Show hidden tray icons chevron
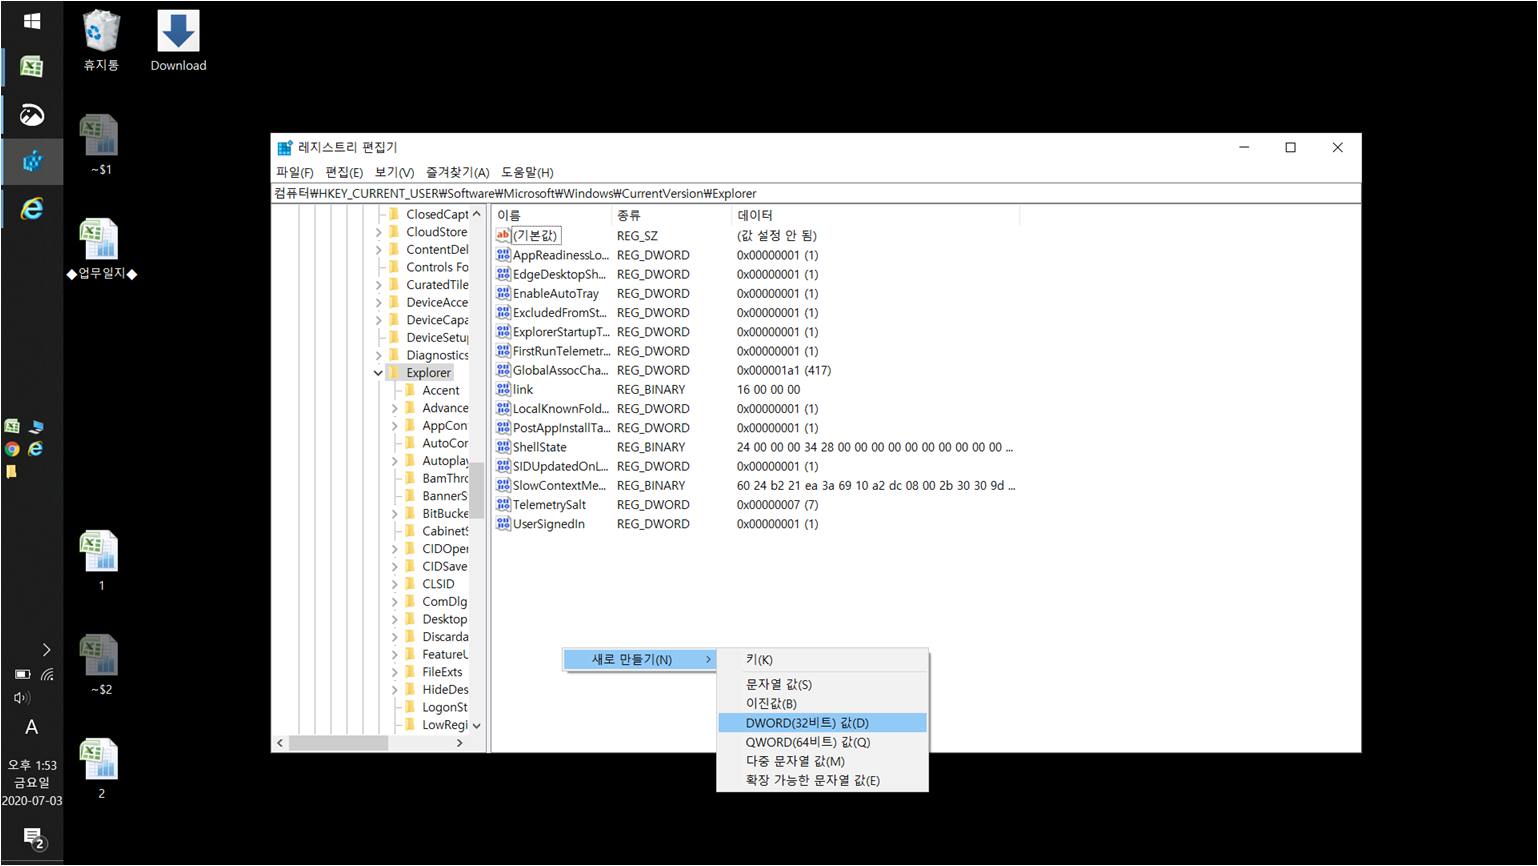This screenshot has height=866, width=1538. [46, 650]
